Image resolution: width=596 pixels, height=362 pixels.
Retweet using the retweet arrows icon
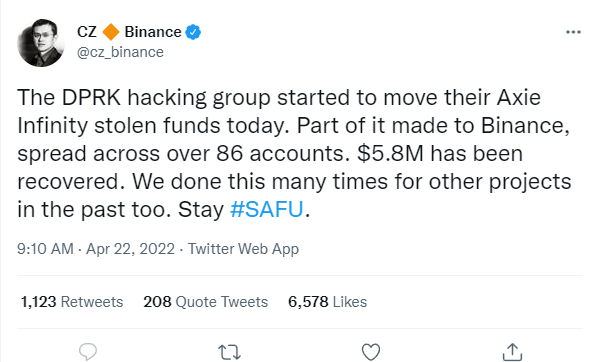(x=230, y=352)
